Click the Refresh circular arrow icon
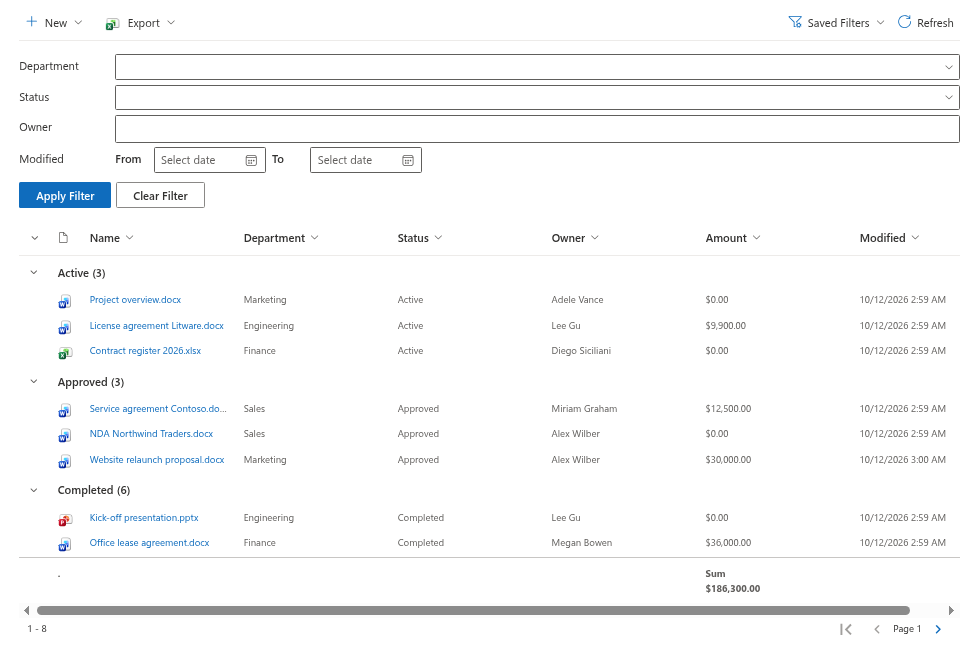Viewport: 980px width, 645px height. (x=904, y=22)
